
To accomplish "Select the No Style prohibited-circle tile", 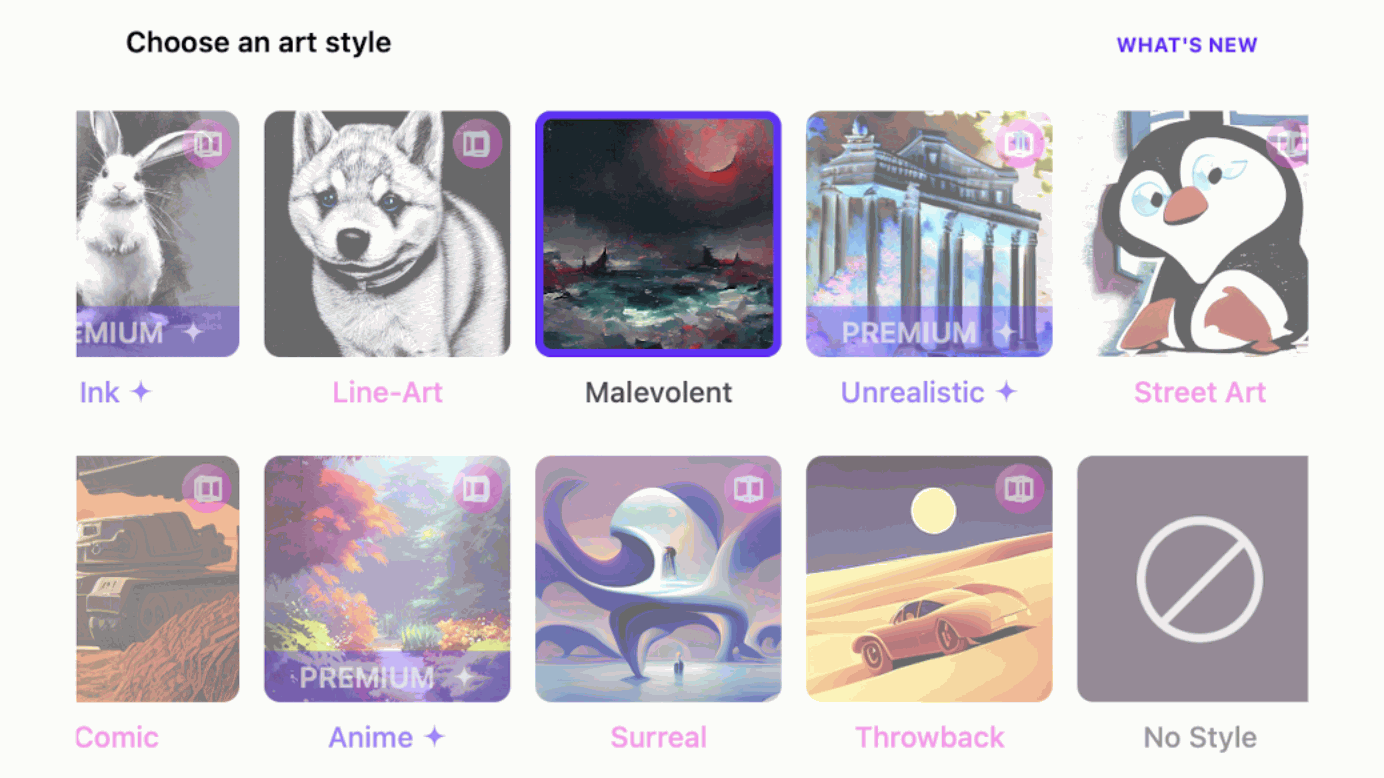I will [x=1192, y=579].
